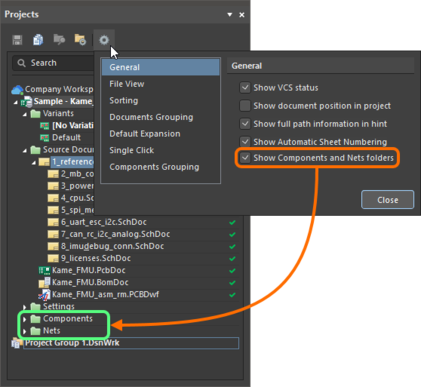Image resolution: width=421 pixels, height=387 pixels.
Task: Open the Projects panel settings gear
Action: tap(104, 40)
